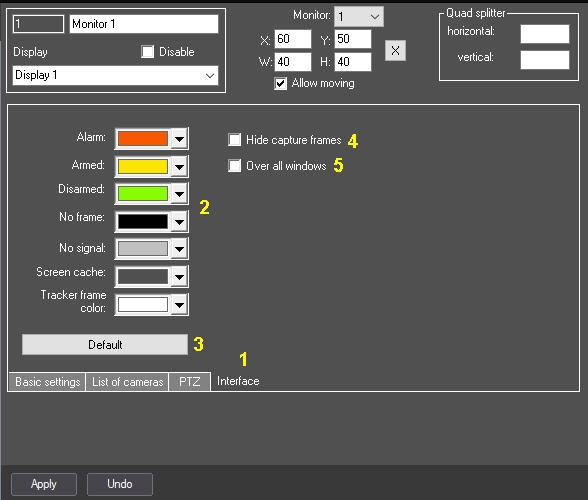Tick the Disable checkbox
The image size is (588, 500).
tap(147, 52)
